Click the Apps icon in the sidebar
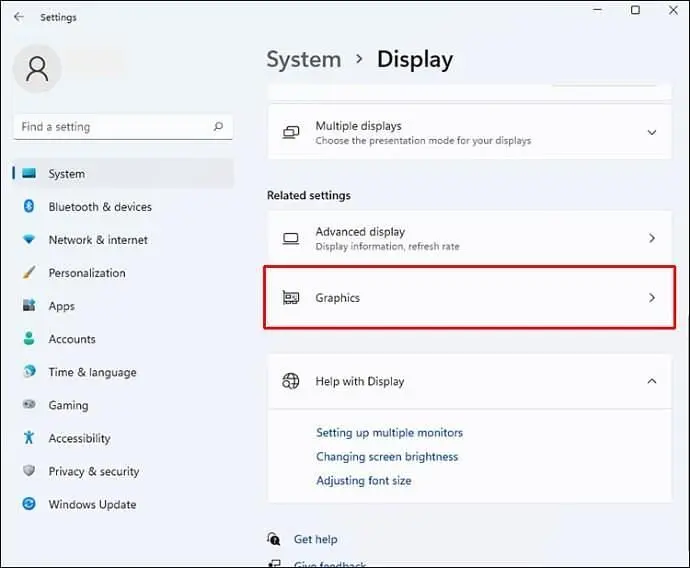Viewport: 690px width, 568px height. (29, 305)
